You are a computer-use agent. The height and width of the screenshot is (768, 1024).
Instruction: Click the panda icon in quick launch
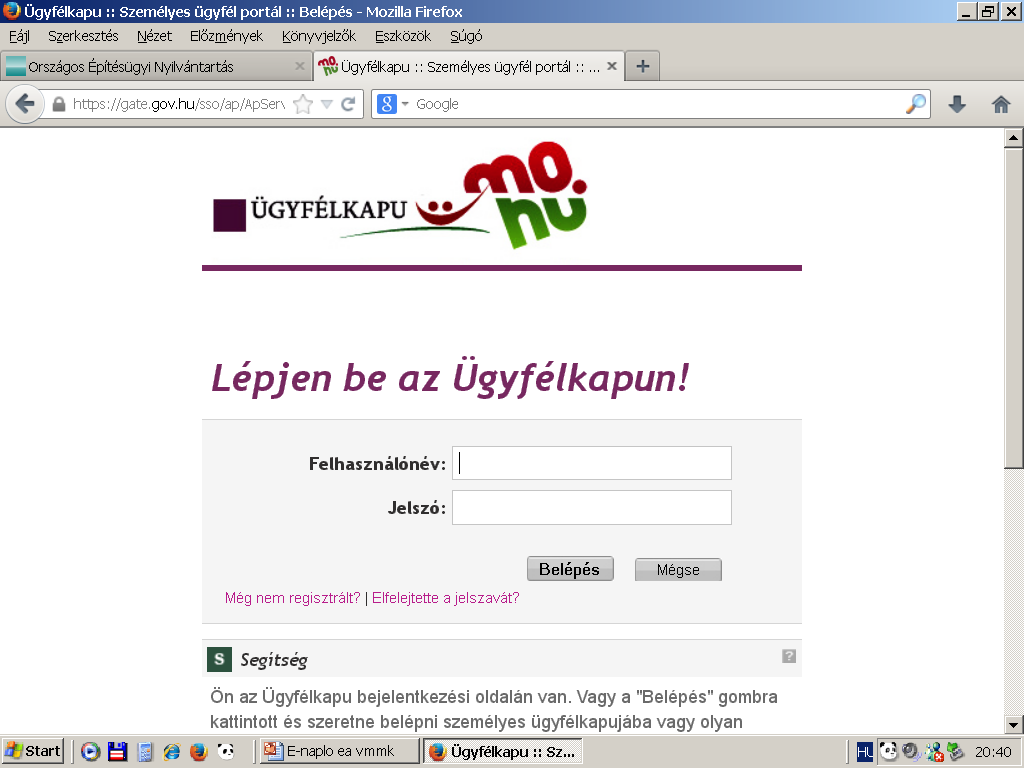(x=226, y=752)
